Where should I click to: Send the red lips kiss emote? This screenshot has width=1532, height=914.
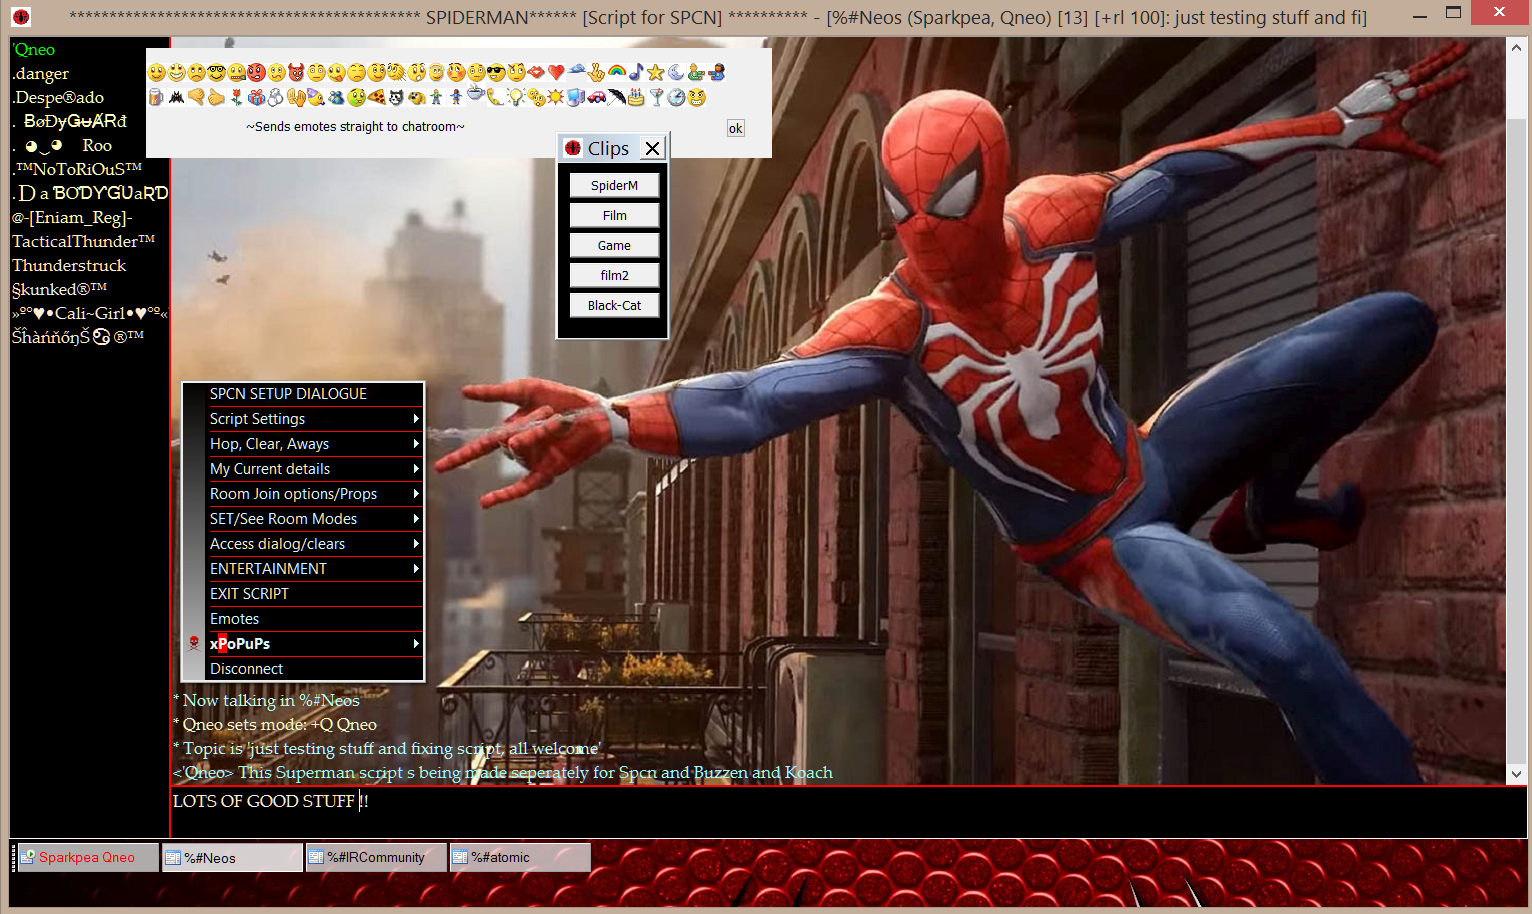tap(536, 72)
